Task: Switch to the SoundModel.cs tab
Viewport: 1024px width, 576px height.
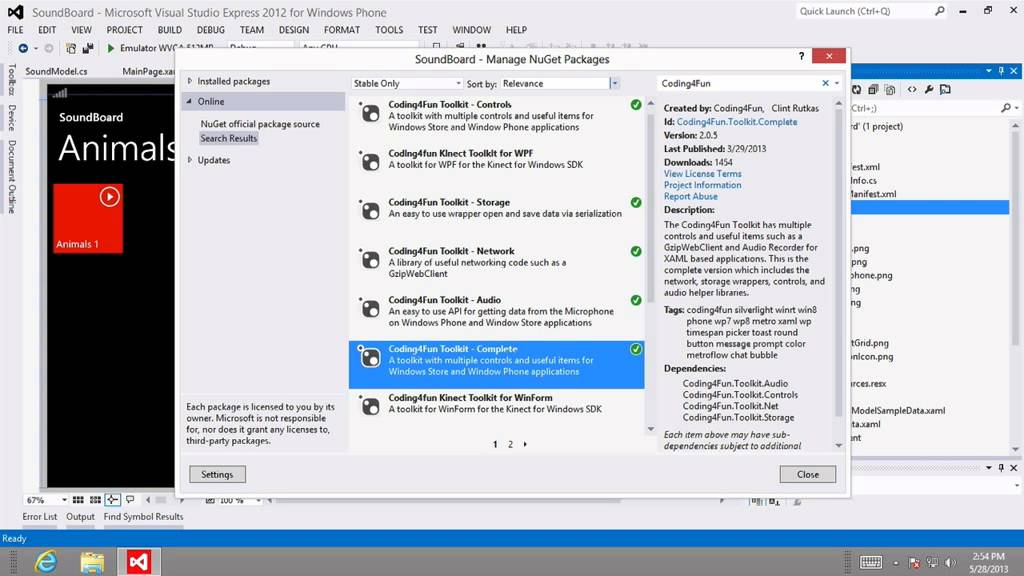Action: 56,71
